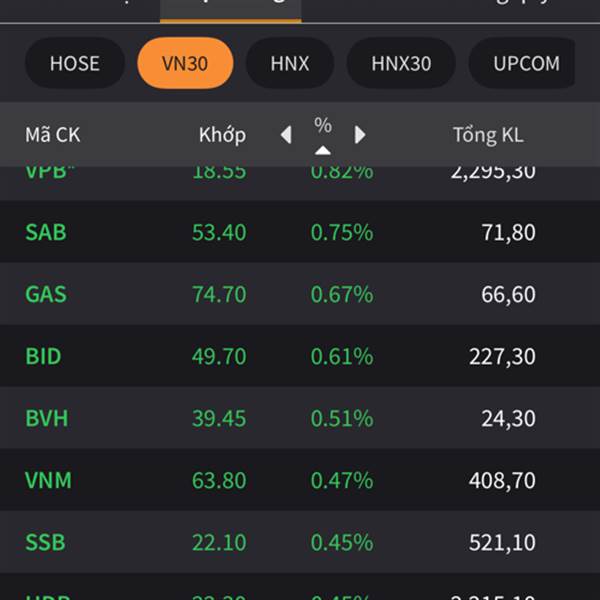Open the BID stock details
This screenshot has width=600, height=600.
[x=300, y=355]
